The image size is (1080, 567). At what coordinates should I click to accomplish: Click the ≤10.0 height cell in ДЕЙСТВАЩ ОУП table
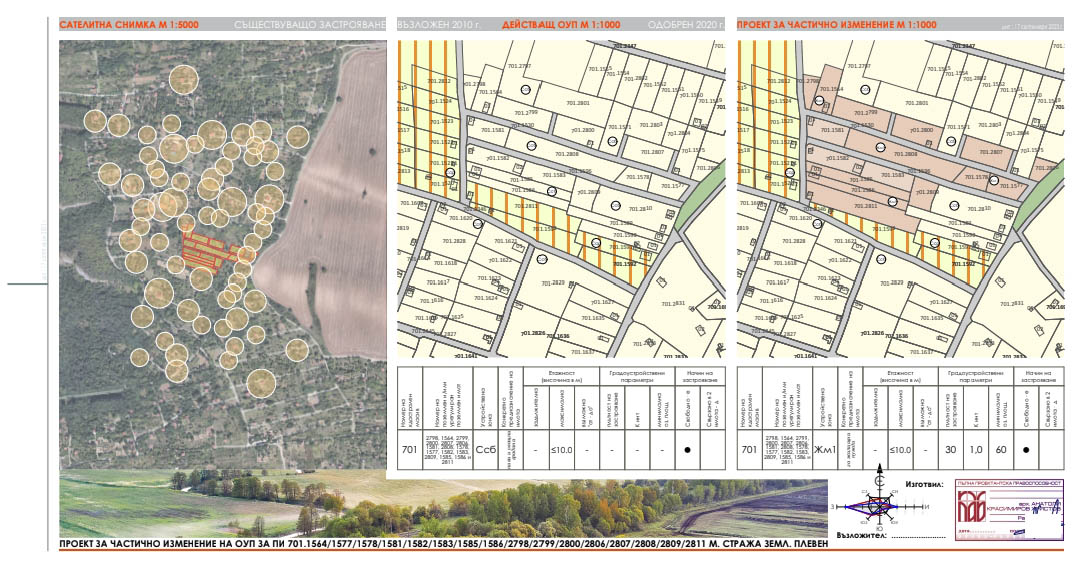(561, 450)
